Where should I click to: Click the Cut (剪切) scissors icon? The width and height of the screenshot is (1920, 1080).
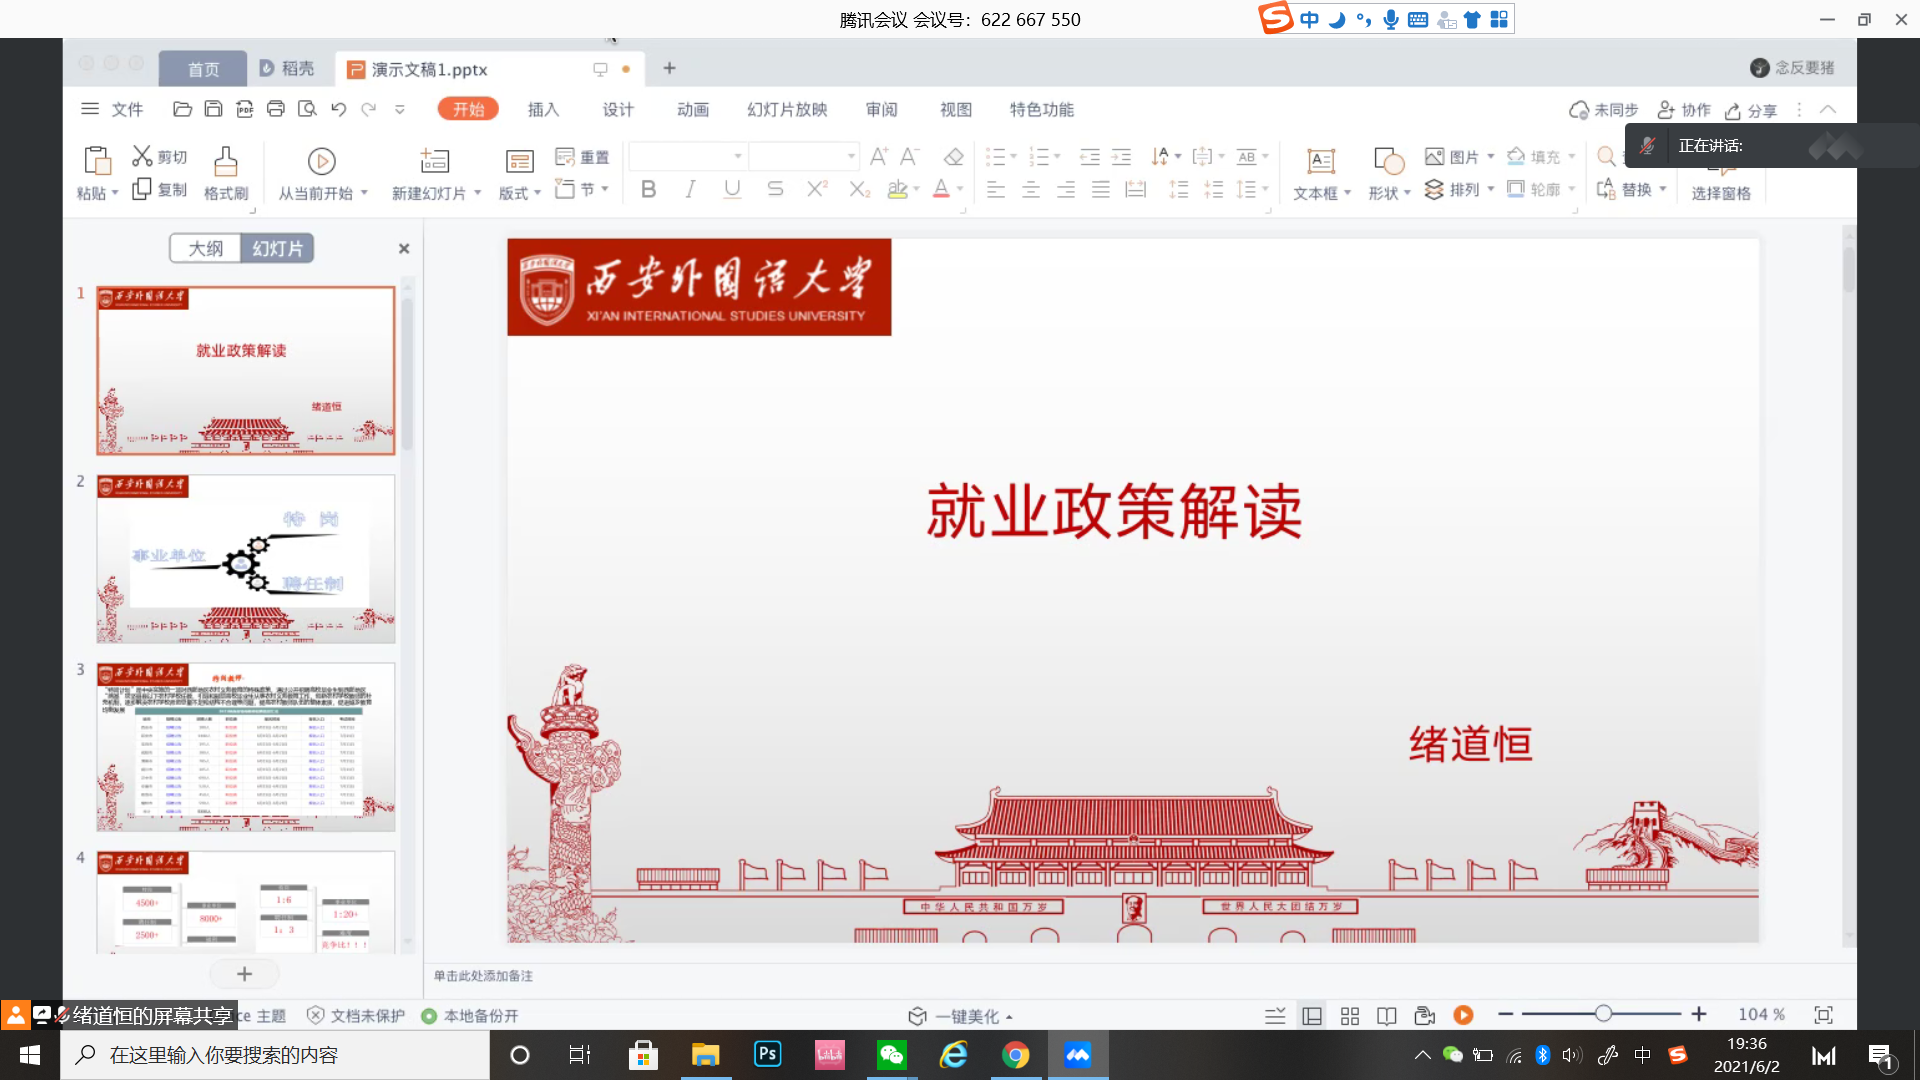[142, 156]
